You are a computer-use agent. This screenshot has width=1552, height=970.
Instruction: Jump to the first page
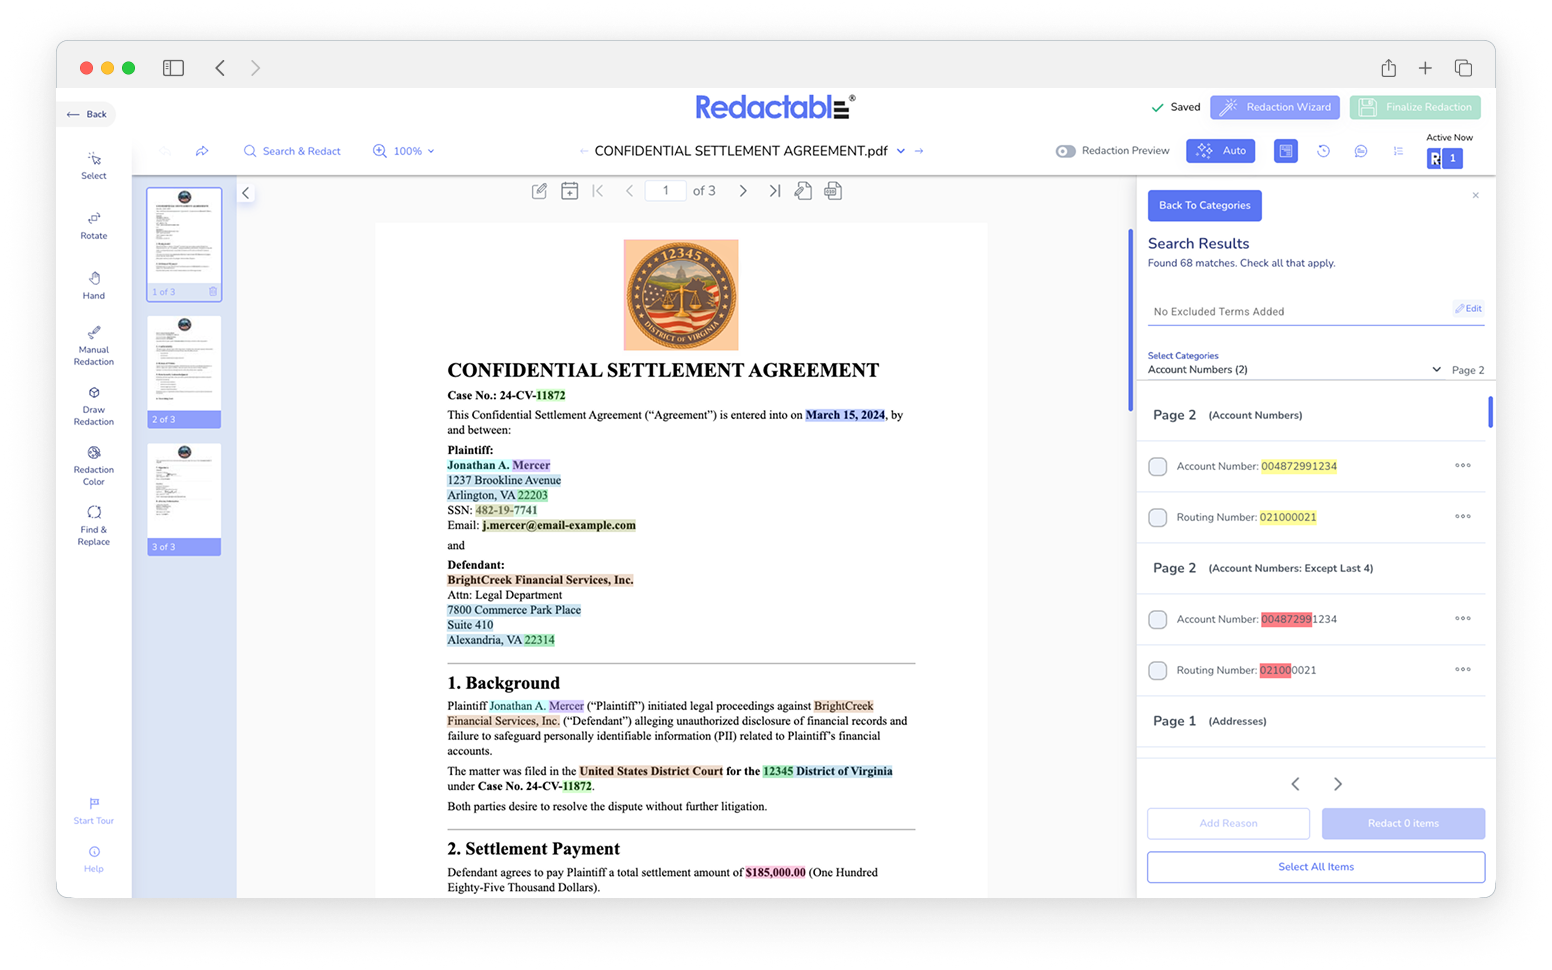598,191
